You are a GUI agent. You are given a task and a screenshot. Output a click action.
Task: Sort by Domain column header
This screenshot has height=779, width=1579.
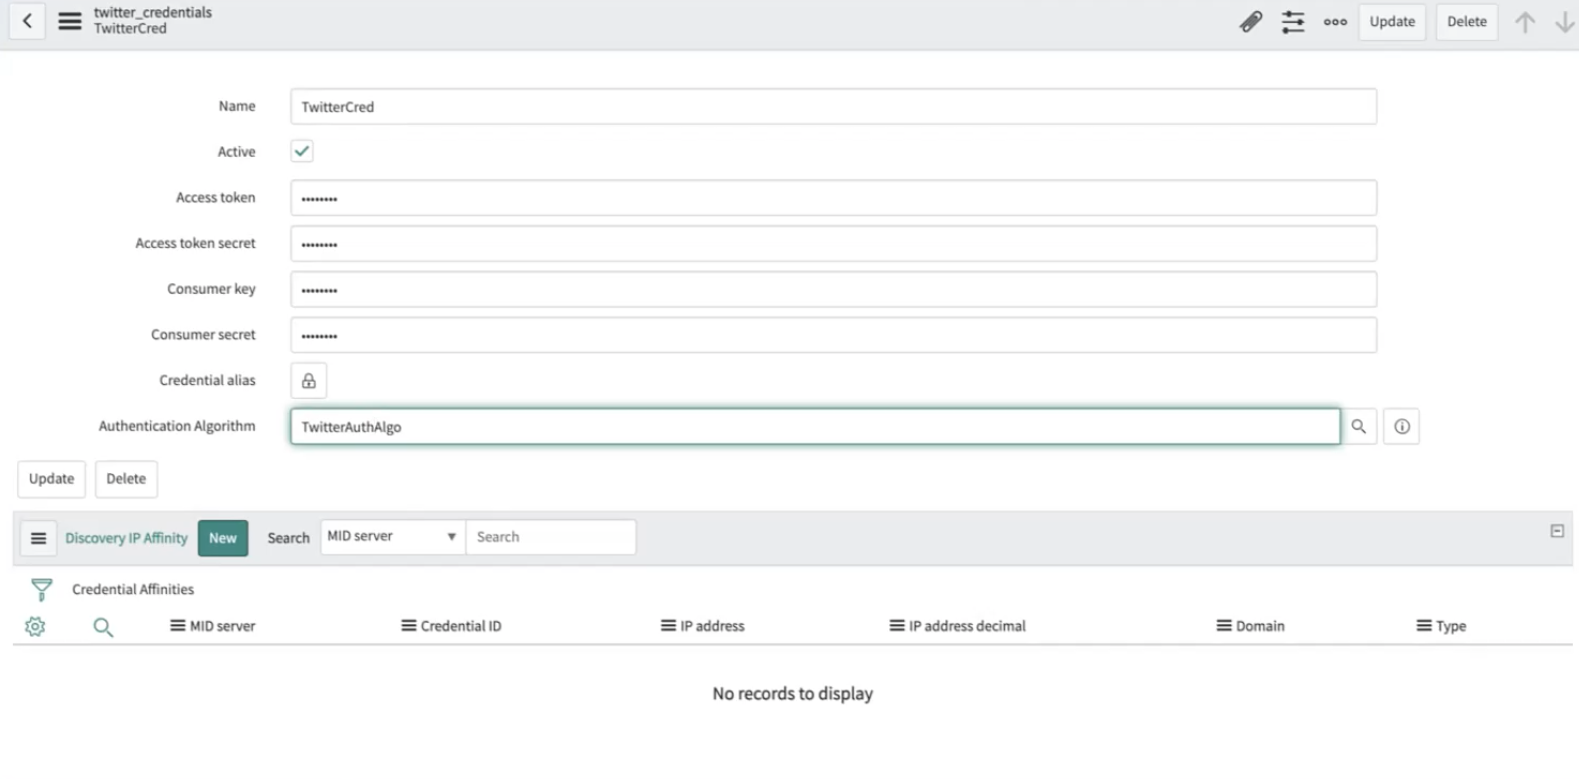[1260, 626]
